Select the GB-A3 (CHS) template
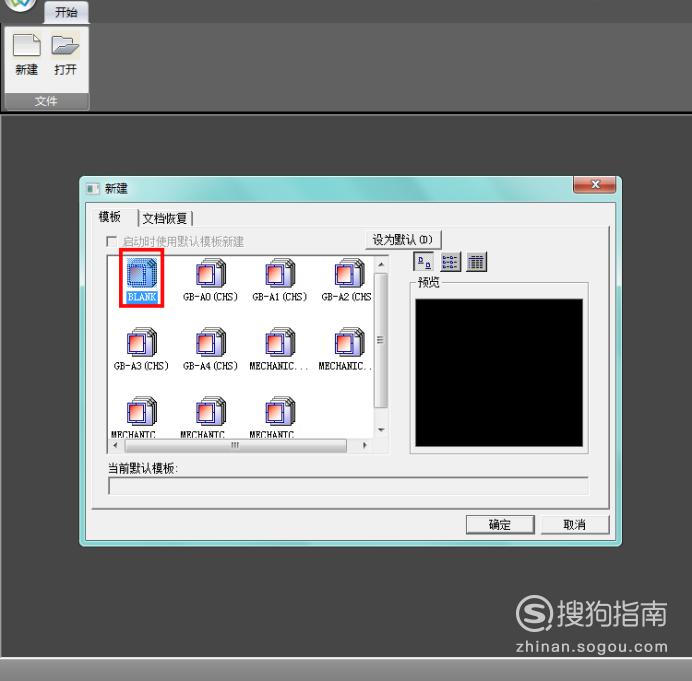This screenshot has height=681, width=692. [141, 349]
